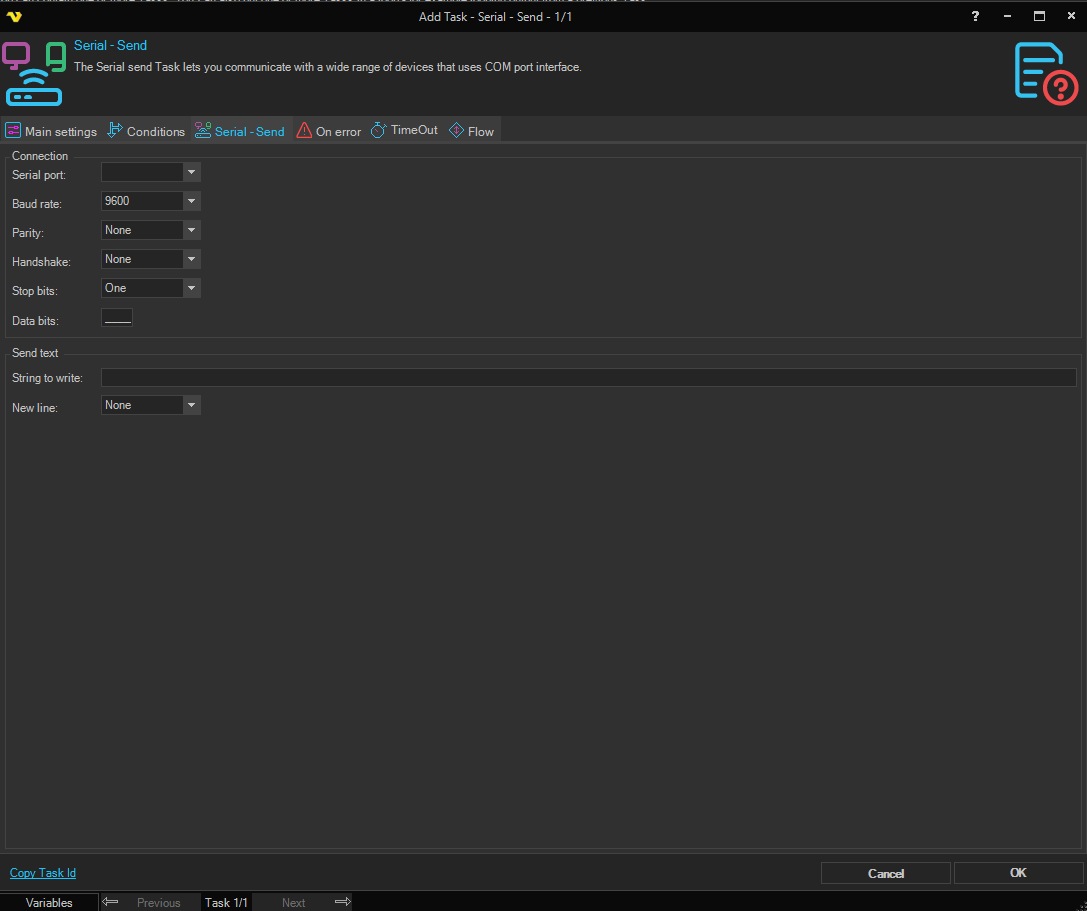Click the Serial - Send network devices icon
The image size is (1087, 911).
click(x=34, y=73)
